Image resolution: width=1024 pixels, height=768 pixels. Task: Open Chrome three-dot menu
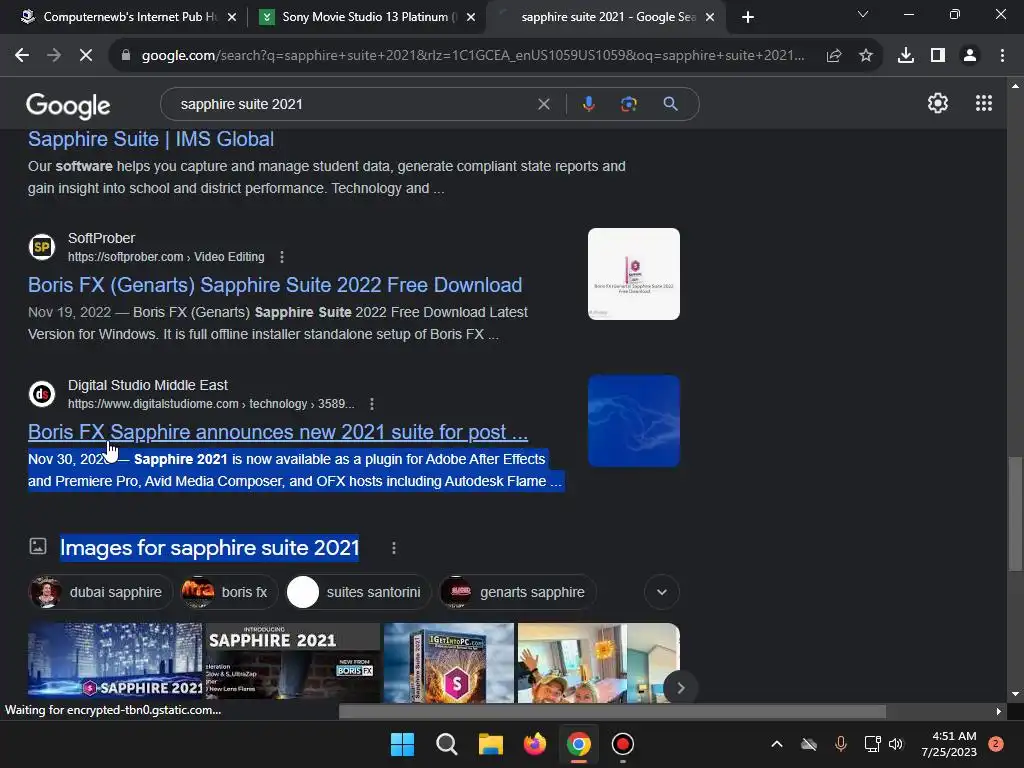pos(1002,56)
